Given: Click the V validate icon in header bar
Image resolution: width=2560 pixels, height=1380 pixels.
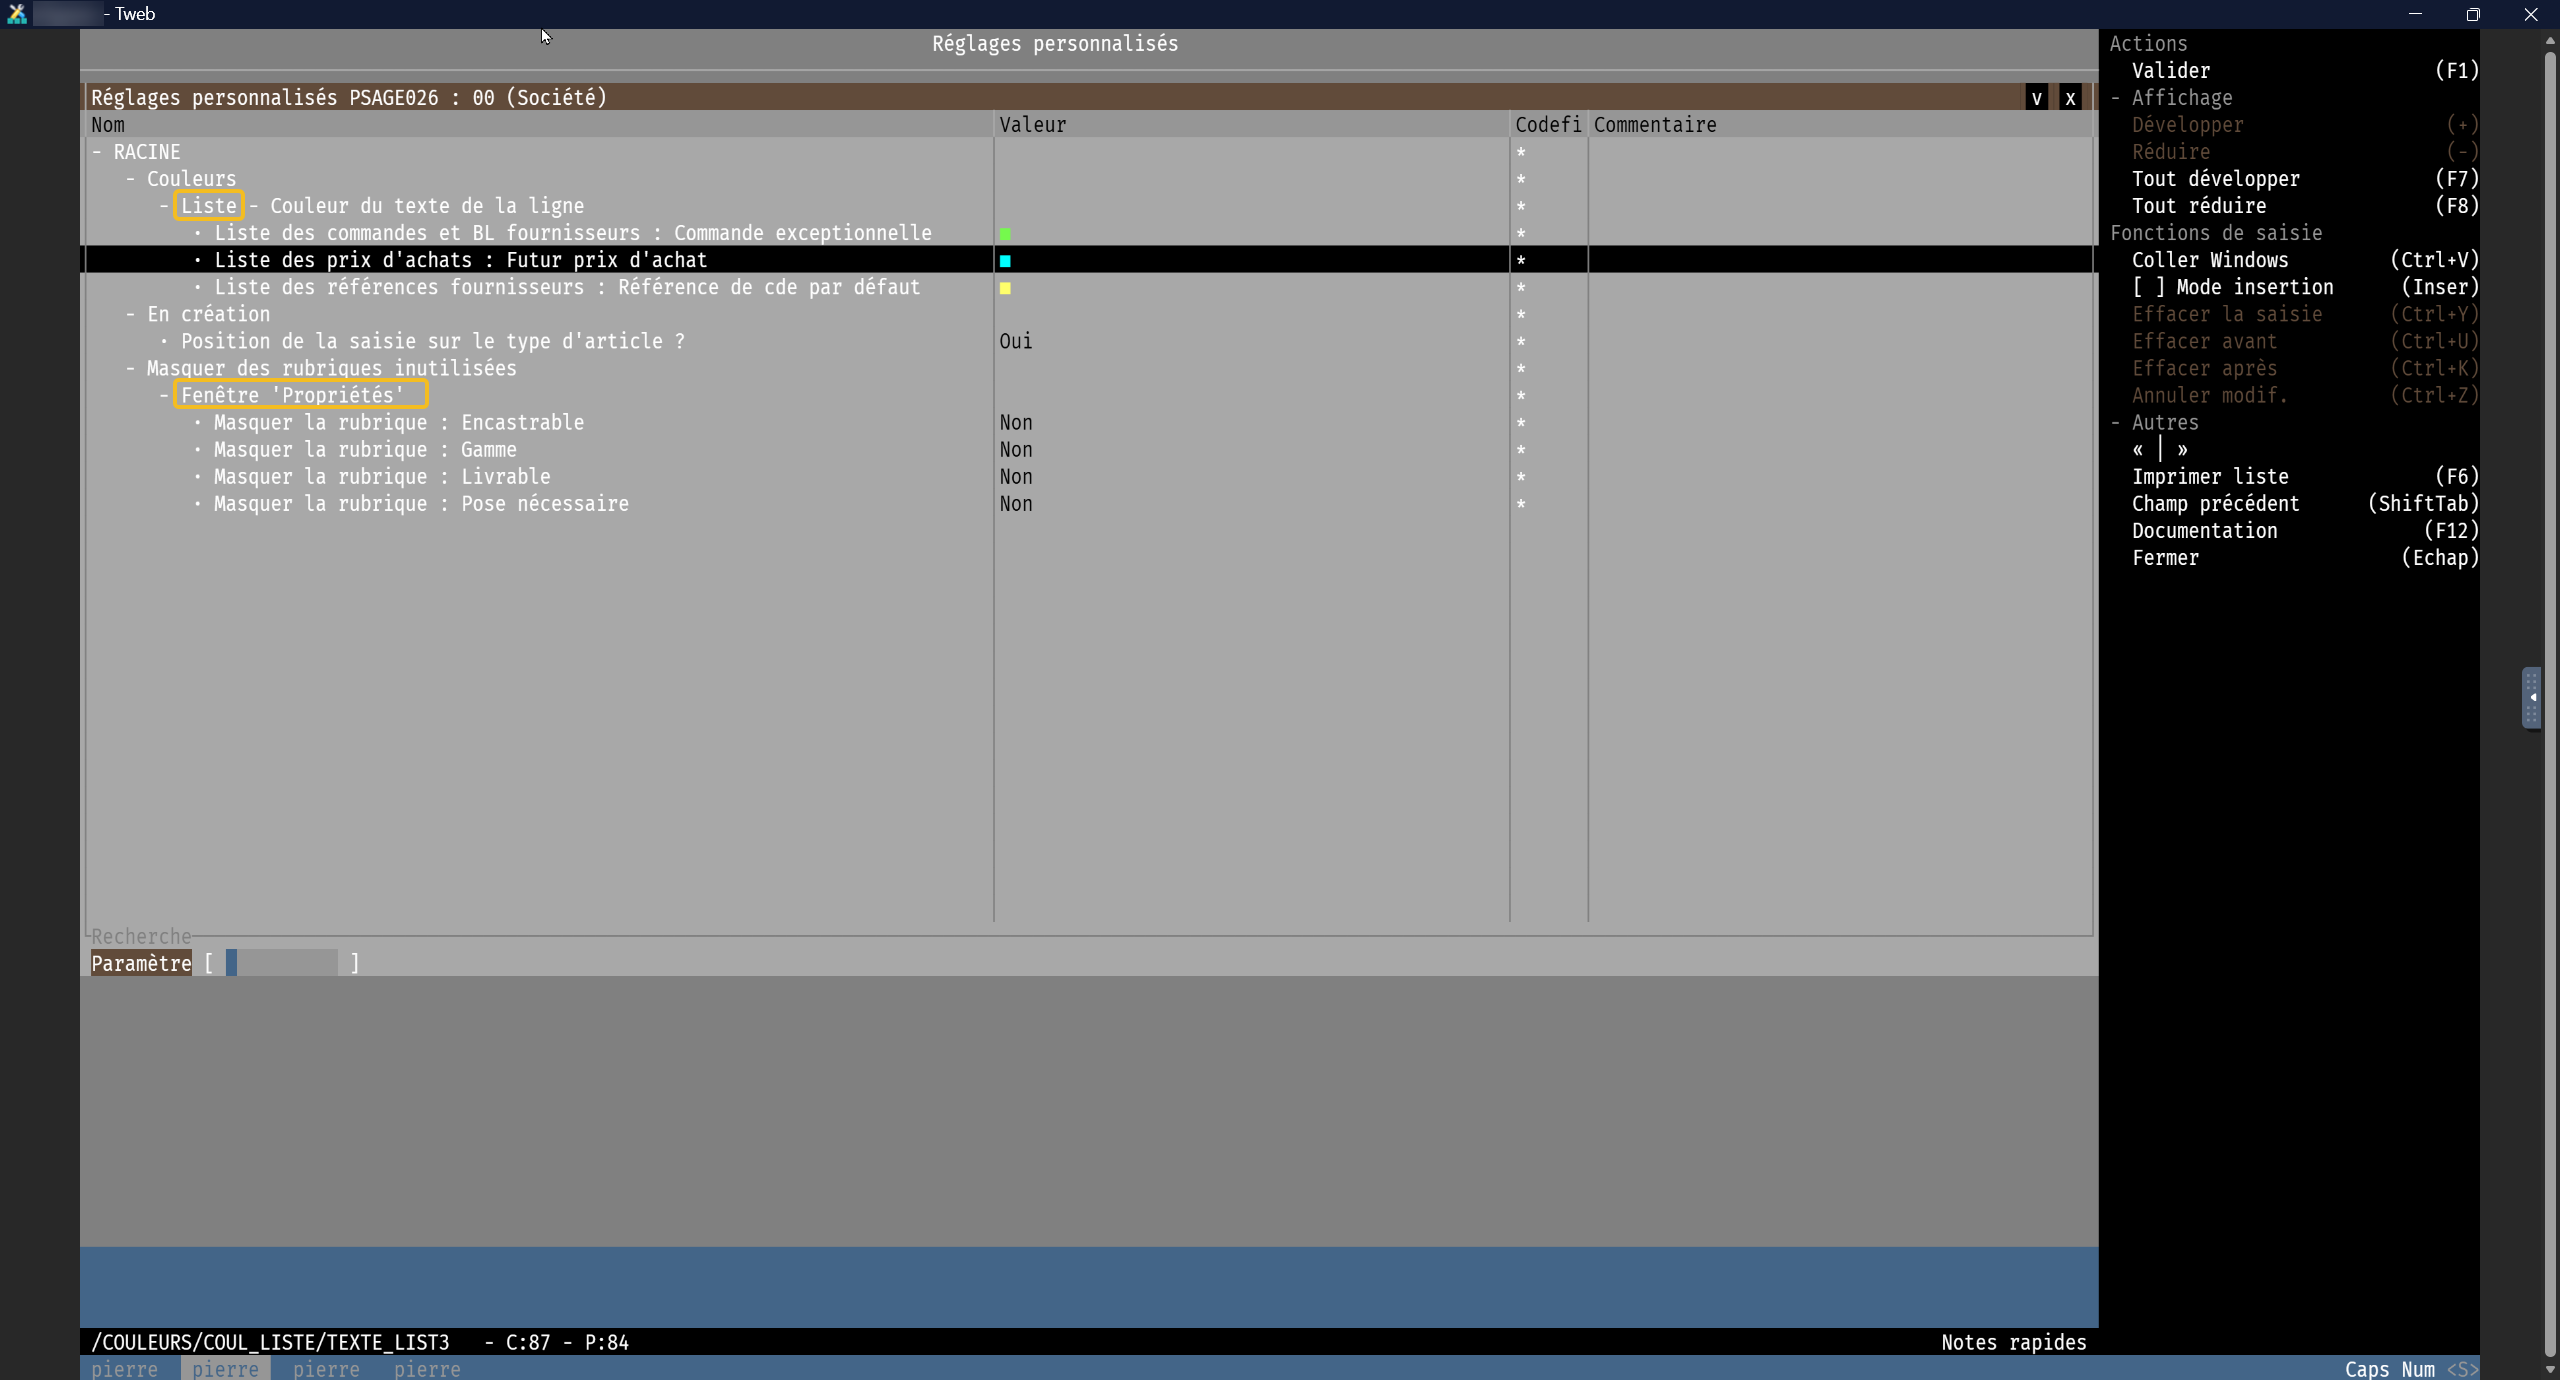Looking at the screenshot, I should (2036, 98).
